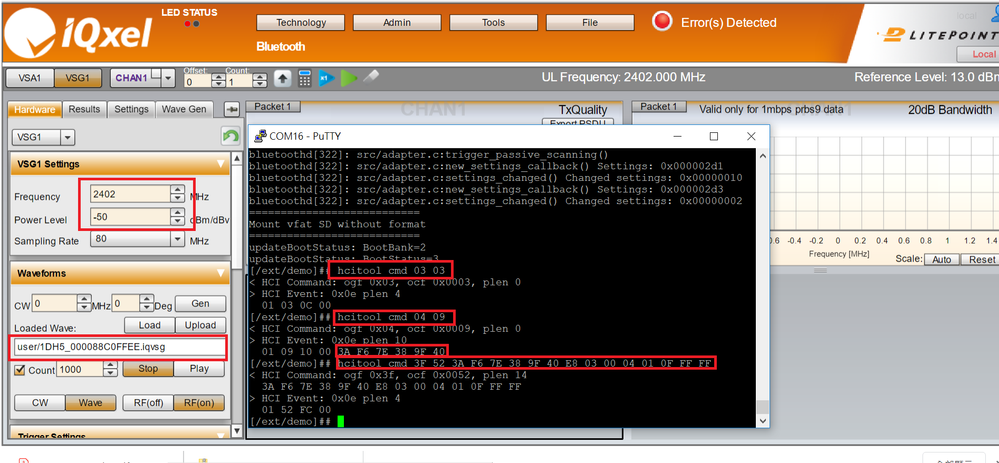Switch to the Wave Gen tab

(184, 110)
